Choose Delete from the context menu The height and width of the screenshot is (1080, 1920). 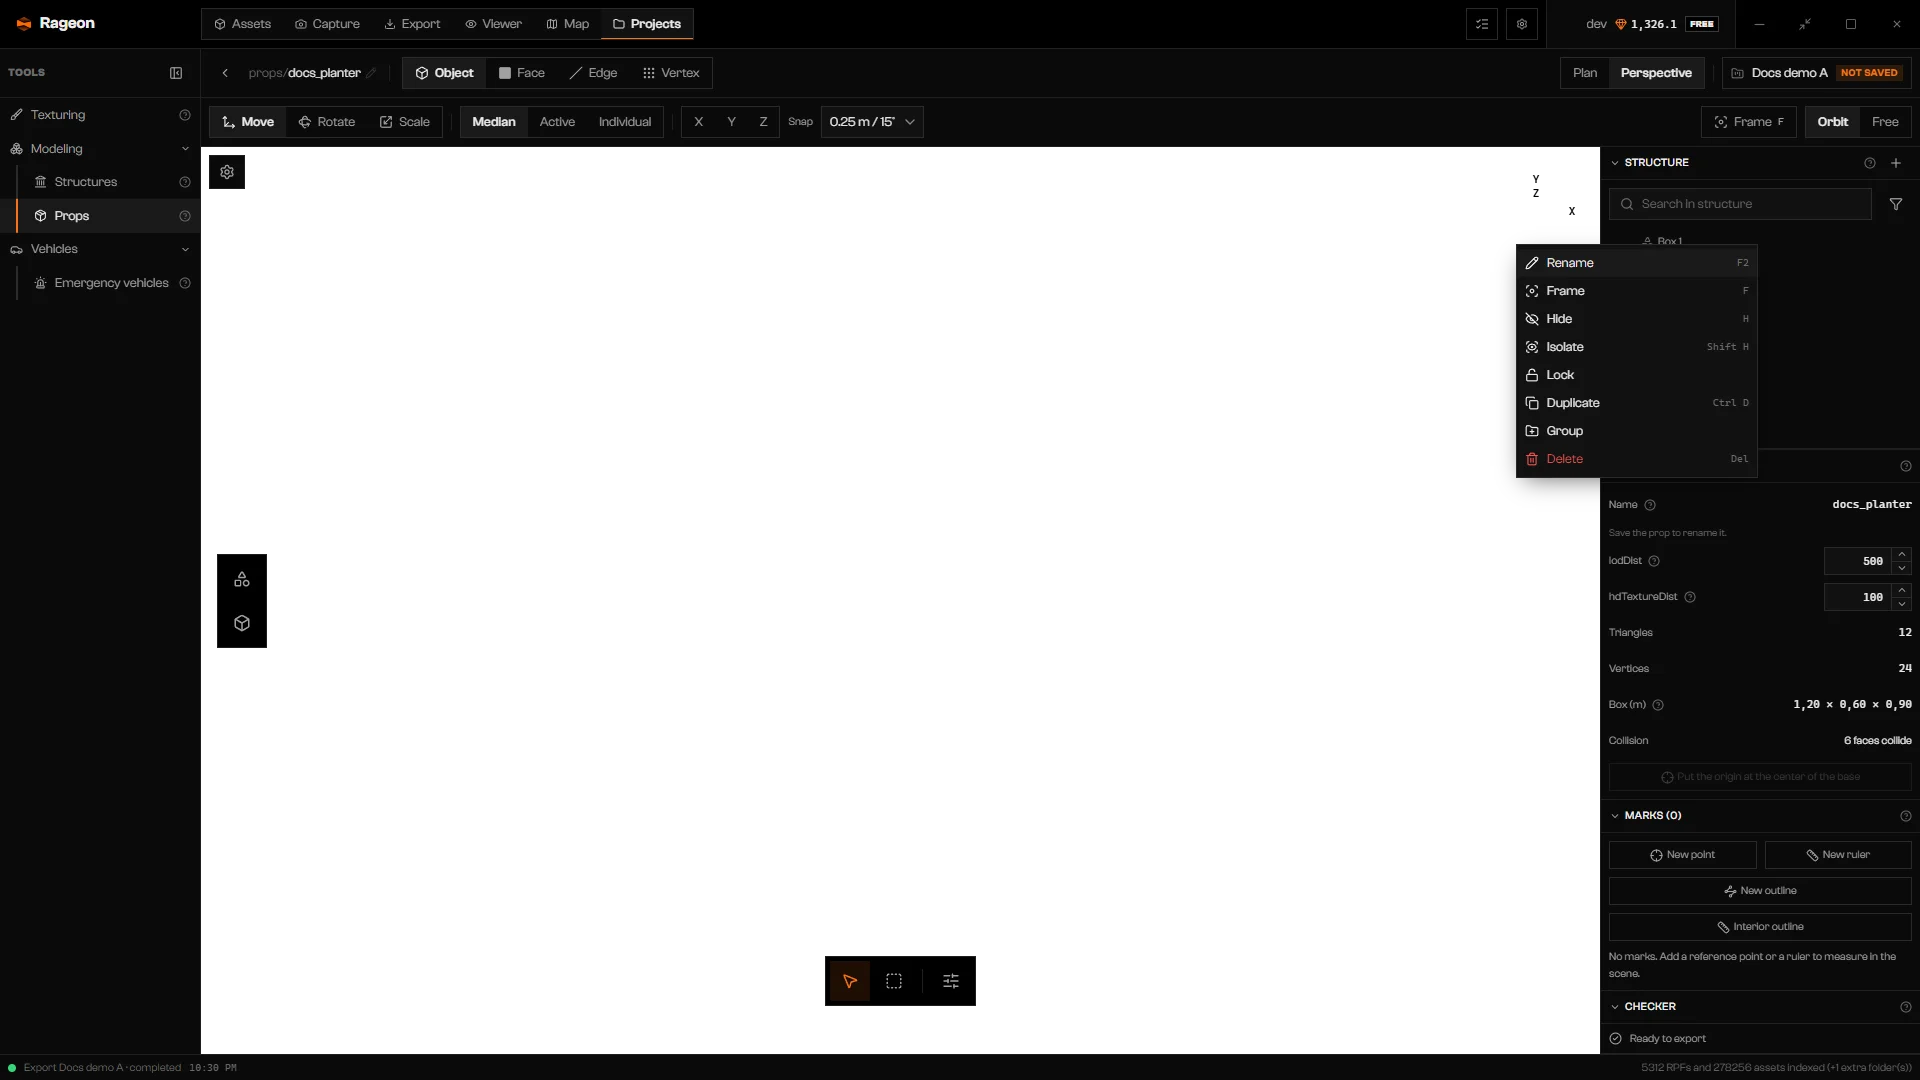click(x=1637, y=459)
